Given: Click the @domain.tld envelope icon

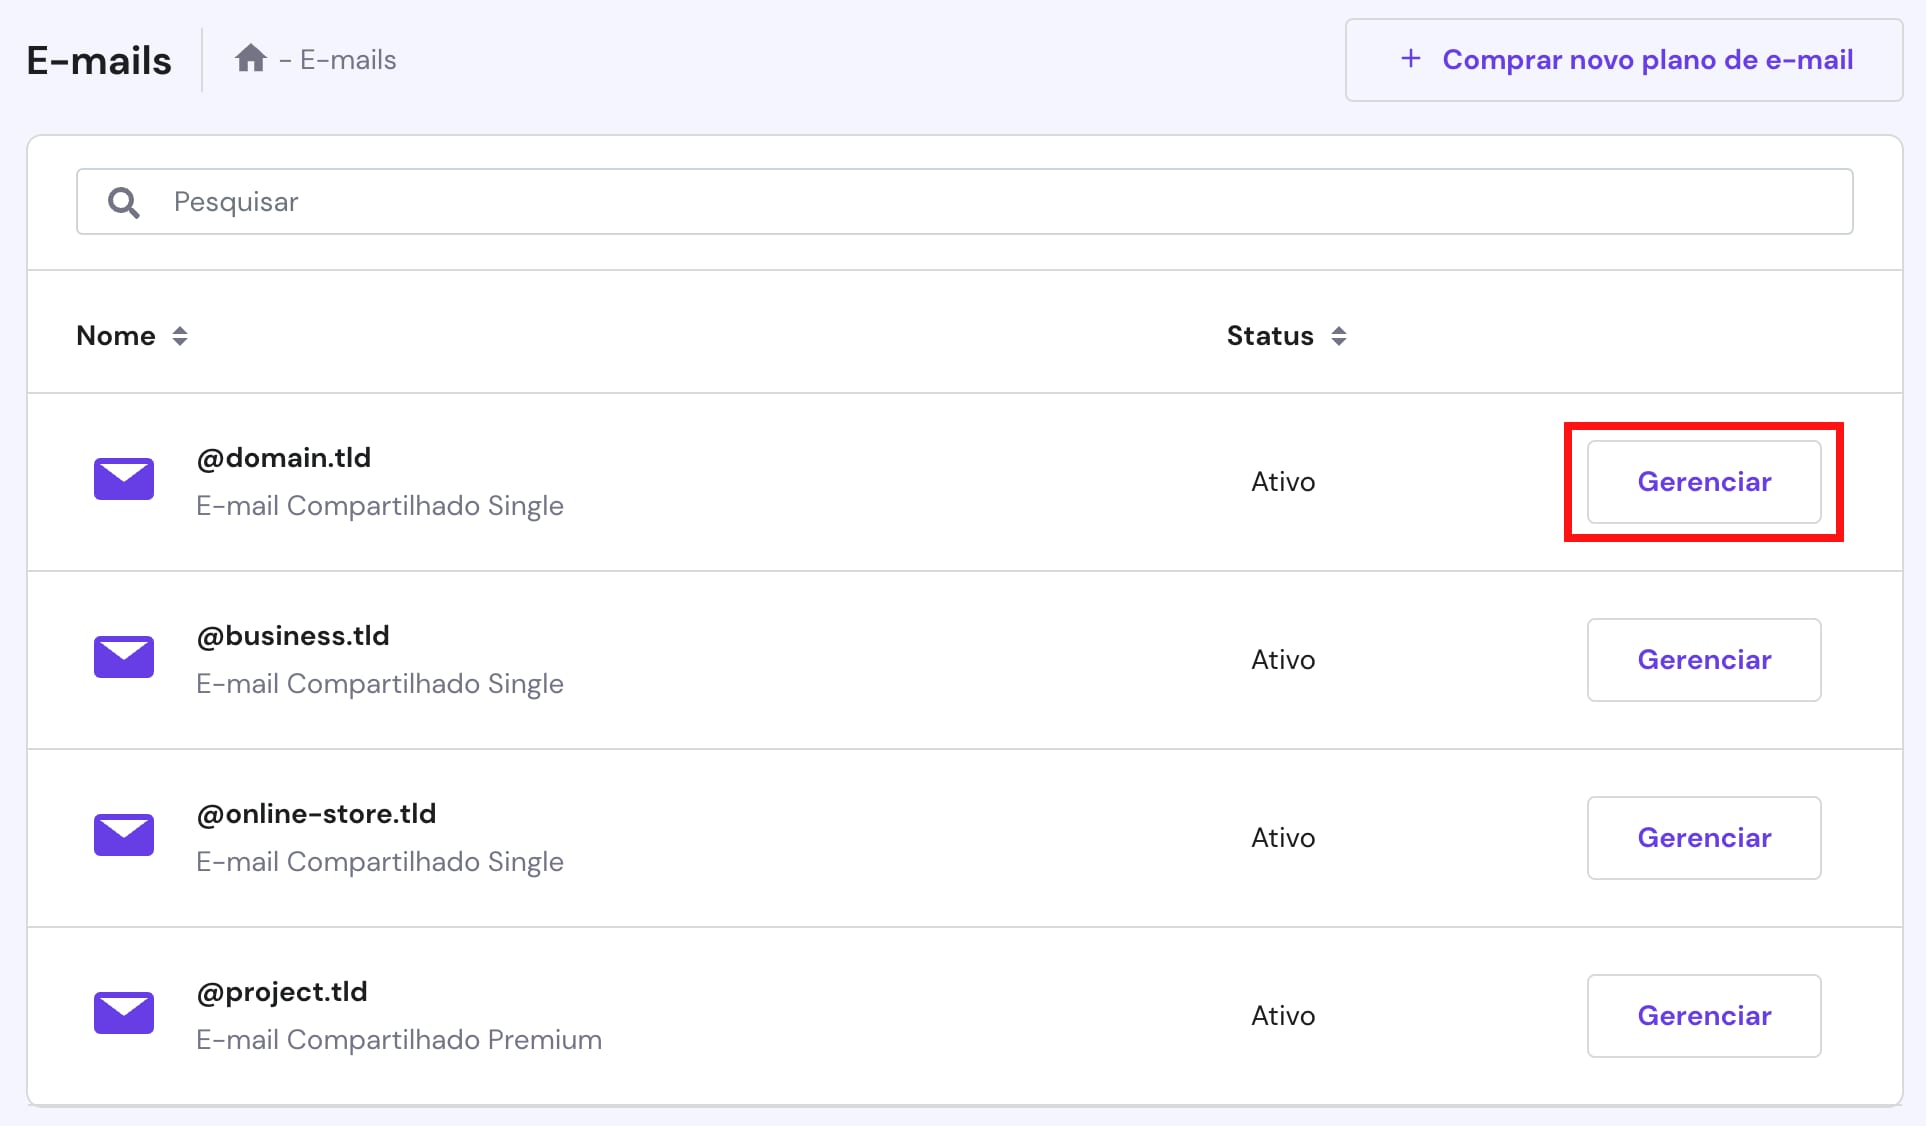Looking at the screenshot, I should click(123, 479).
